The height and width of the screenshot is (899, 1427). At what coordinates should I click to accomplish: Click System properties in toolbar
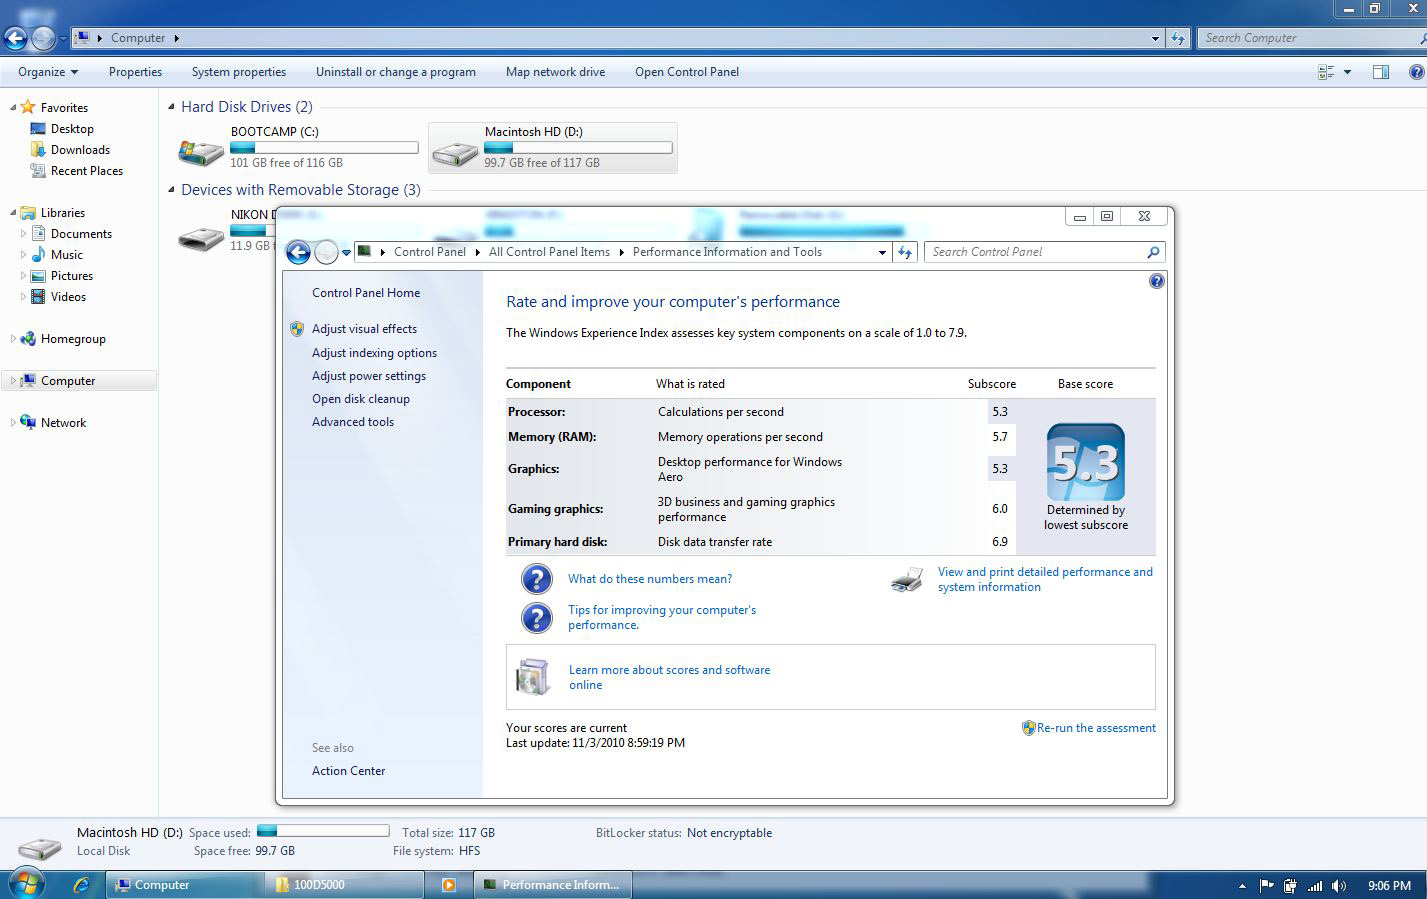pyautogui.click(x=239, y=72)
